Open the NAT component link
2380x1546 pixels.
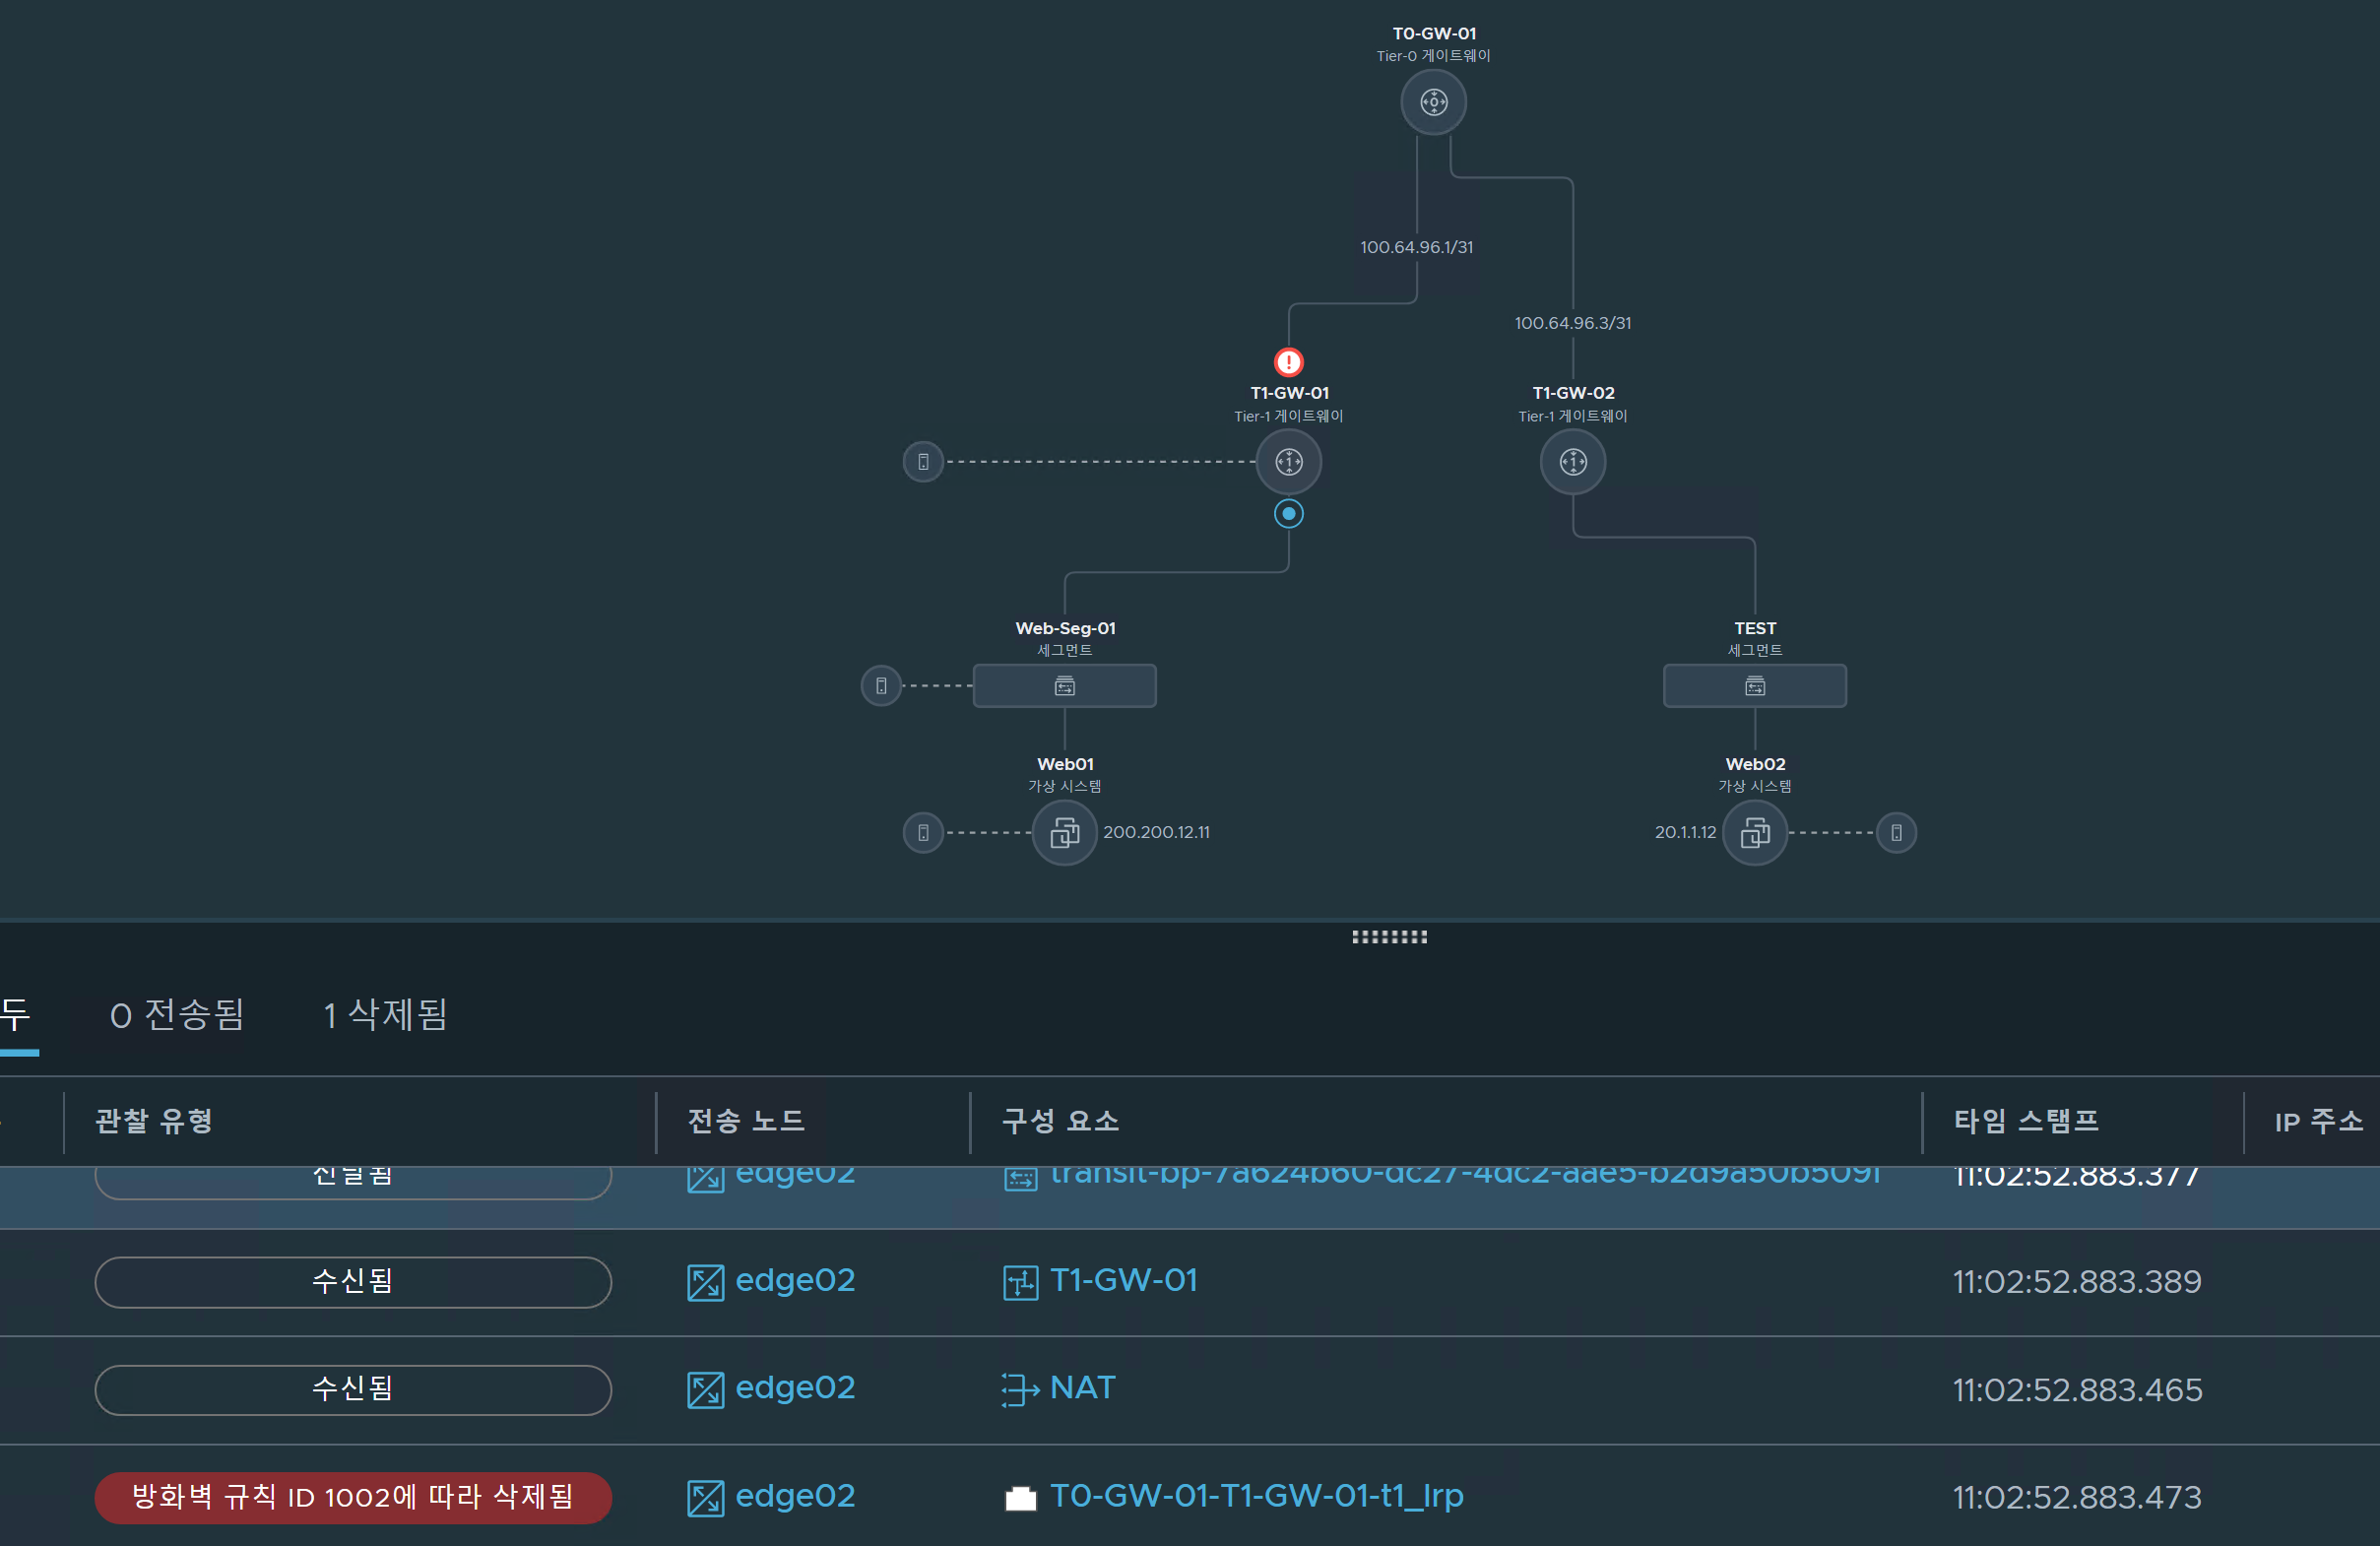click(x=1082, y=1388)
